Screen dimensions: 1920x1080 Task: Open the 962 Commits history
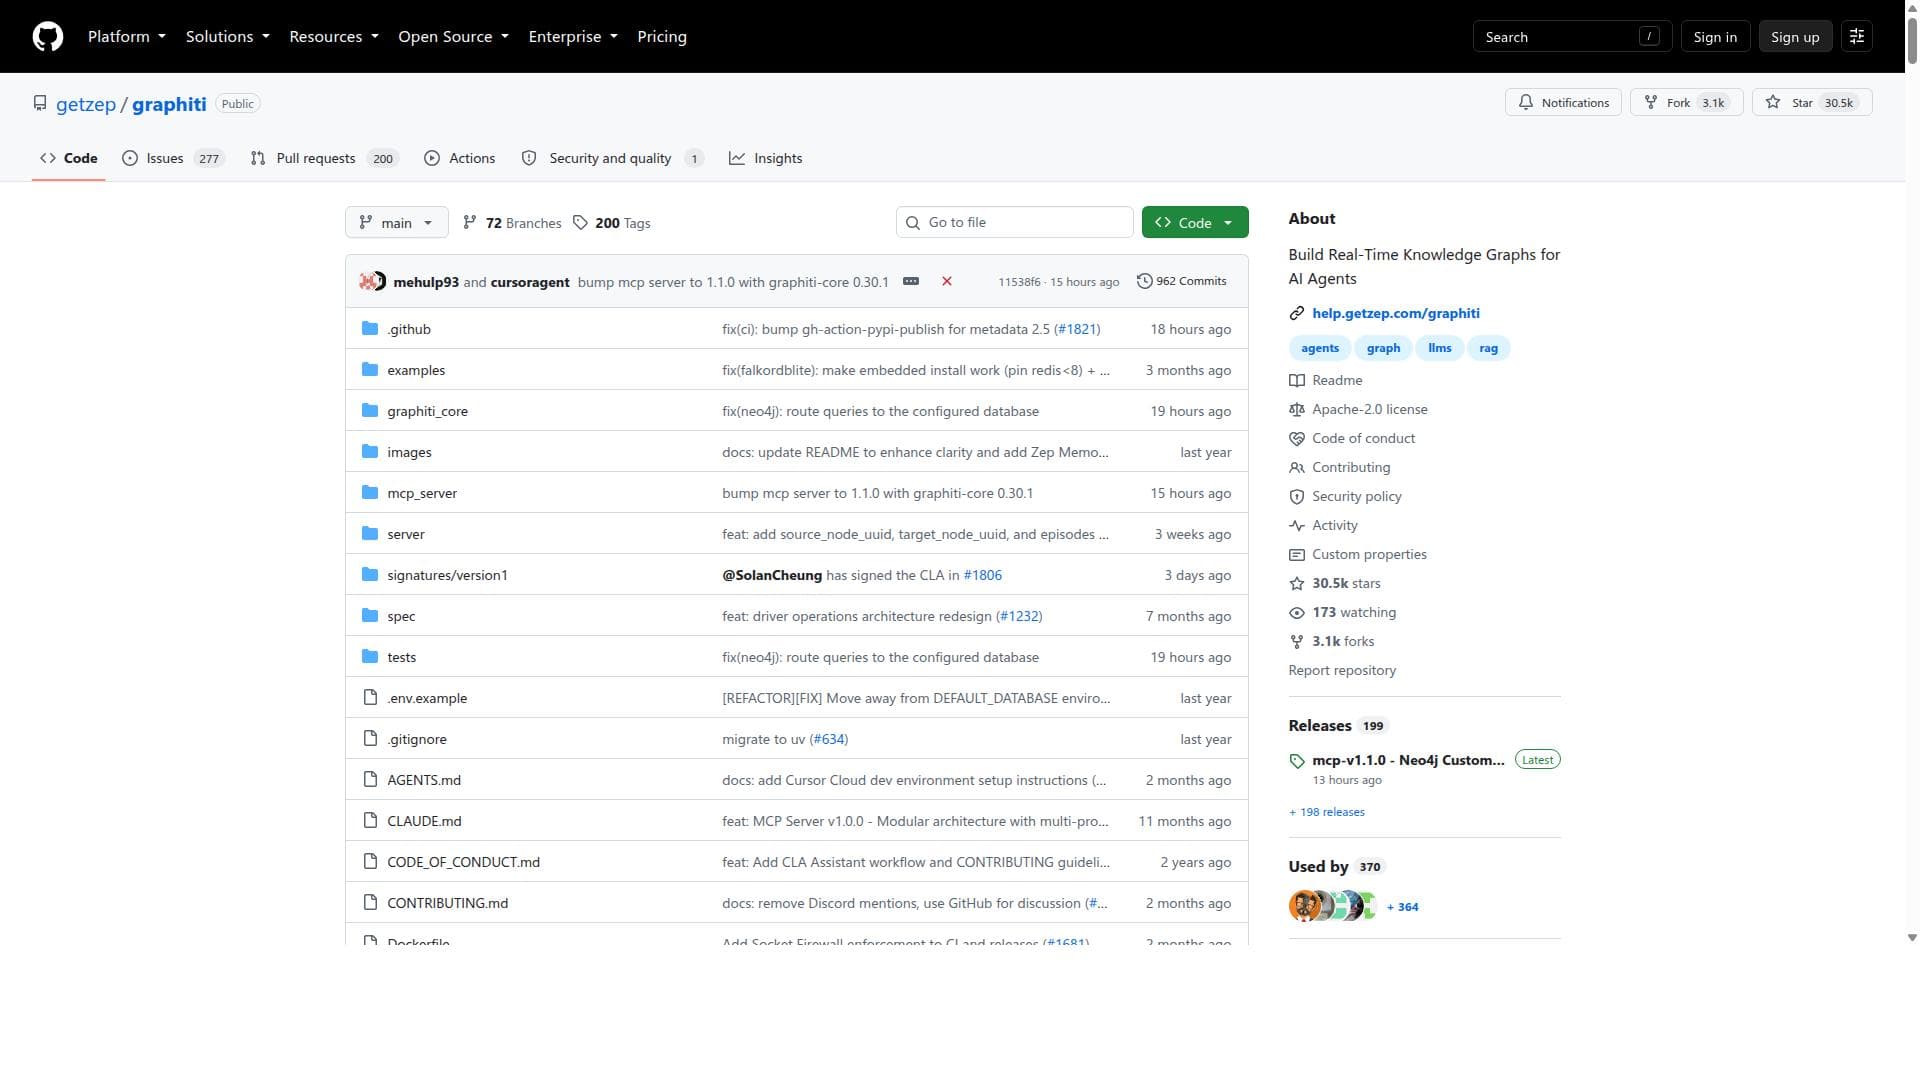pos(1181,282)
